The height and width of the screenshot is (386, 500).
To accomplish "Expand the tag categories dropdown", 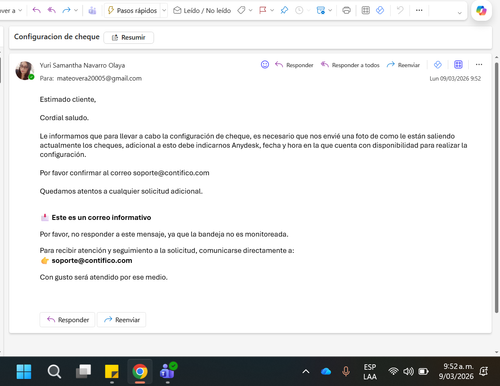I will [251, 11].
